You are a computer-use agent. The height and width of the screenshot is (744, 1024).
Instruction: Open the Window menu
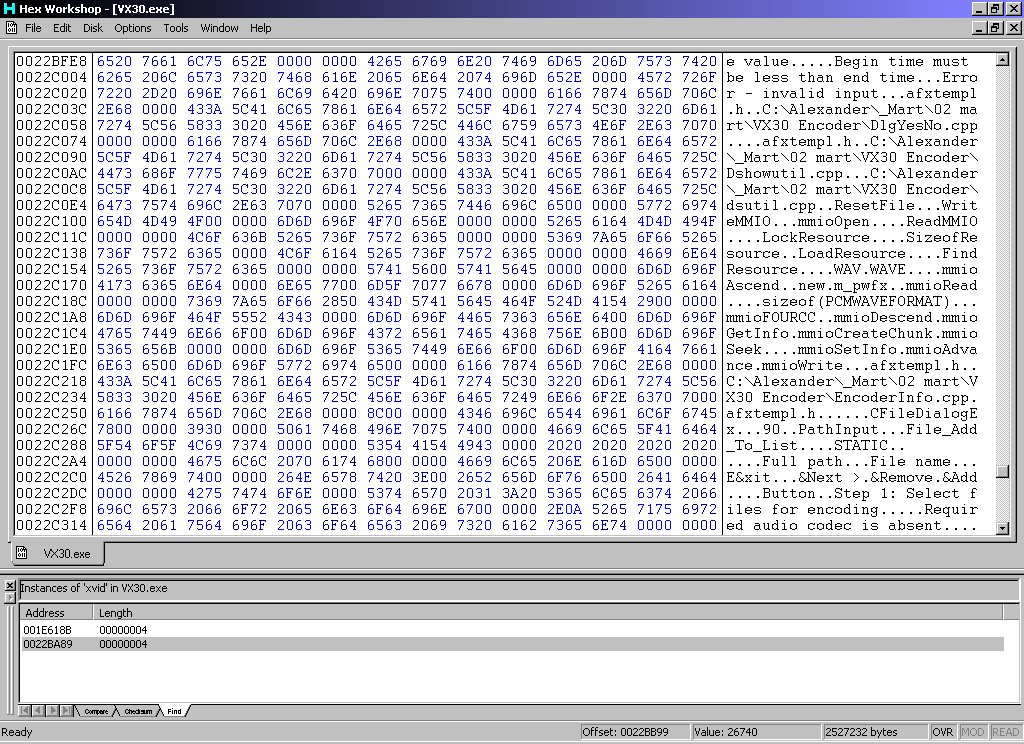[x=219, y=28]
